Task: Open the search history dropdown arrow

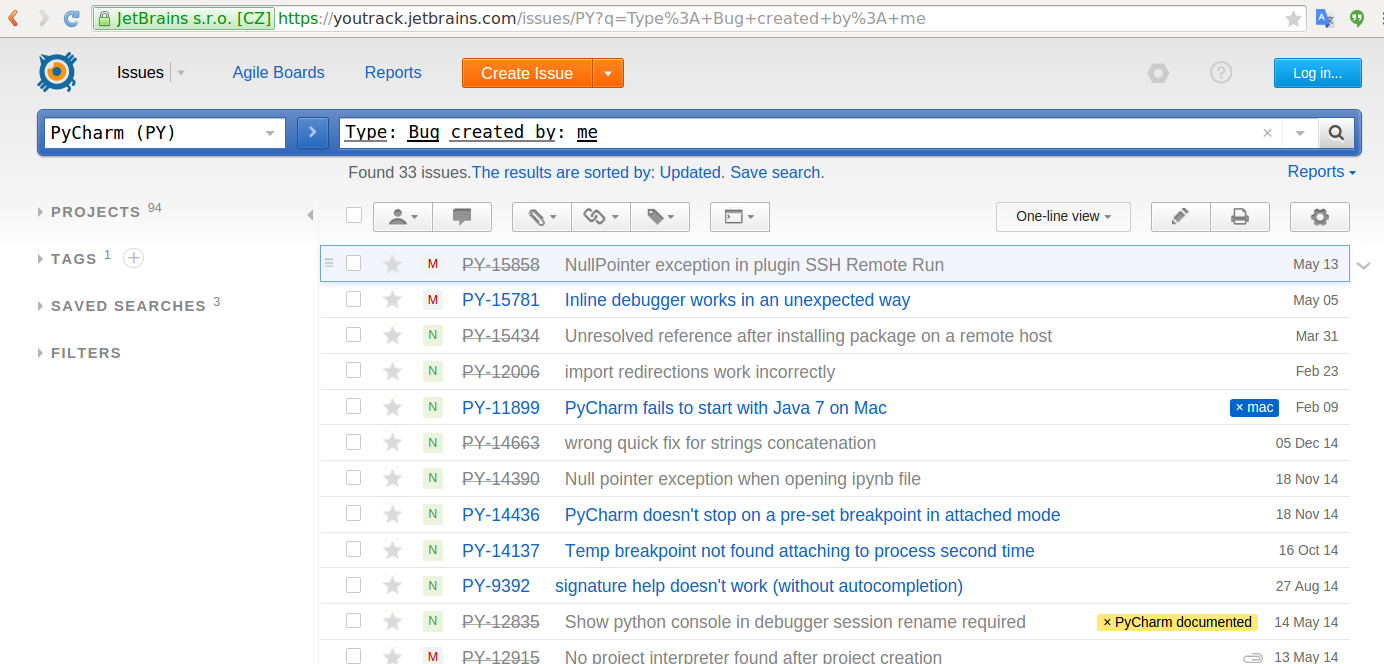Action: [x=1300, y=133]
